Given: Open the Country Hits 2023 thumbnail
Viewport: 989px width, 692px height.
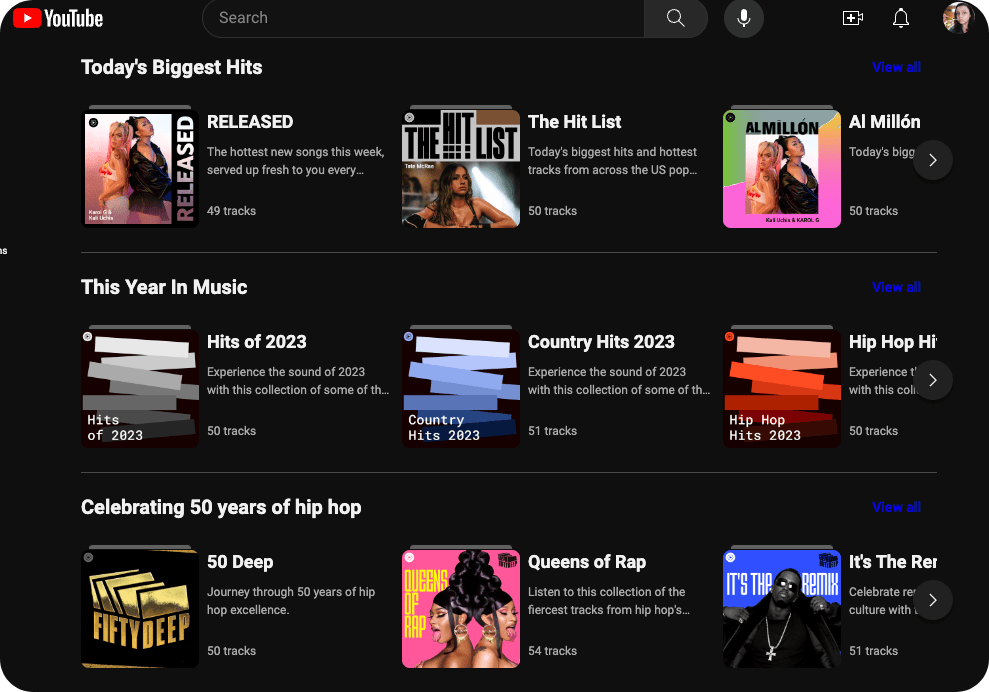Looking at the screenshot, I should (461, 389).
